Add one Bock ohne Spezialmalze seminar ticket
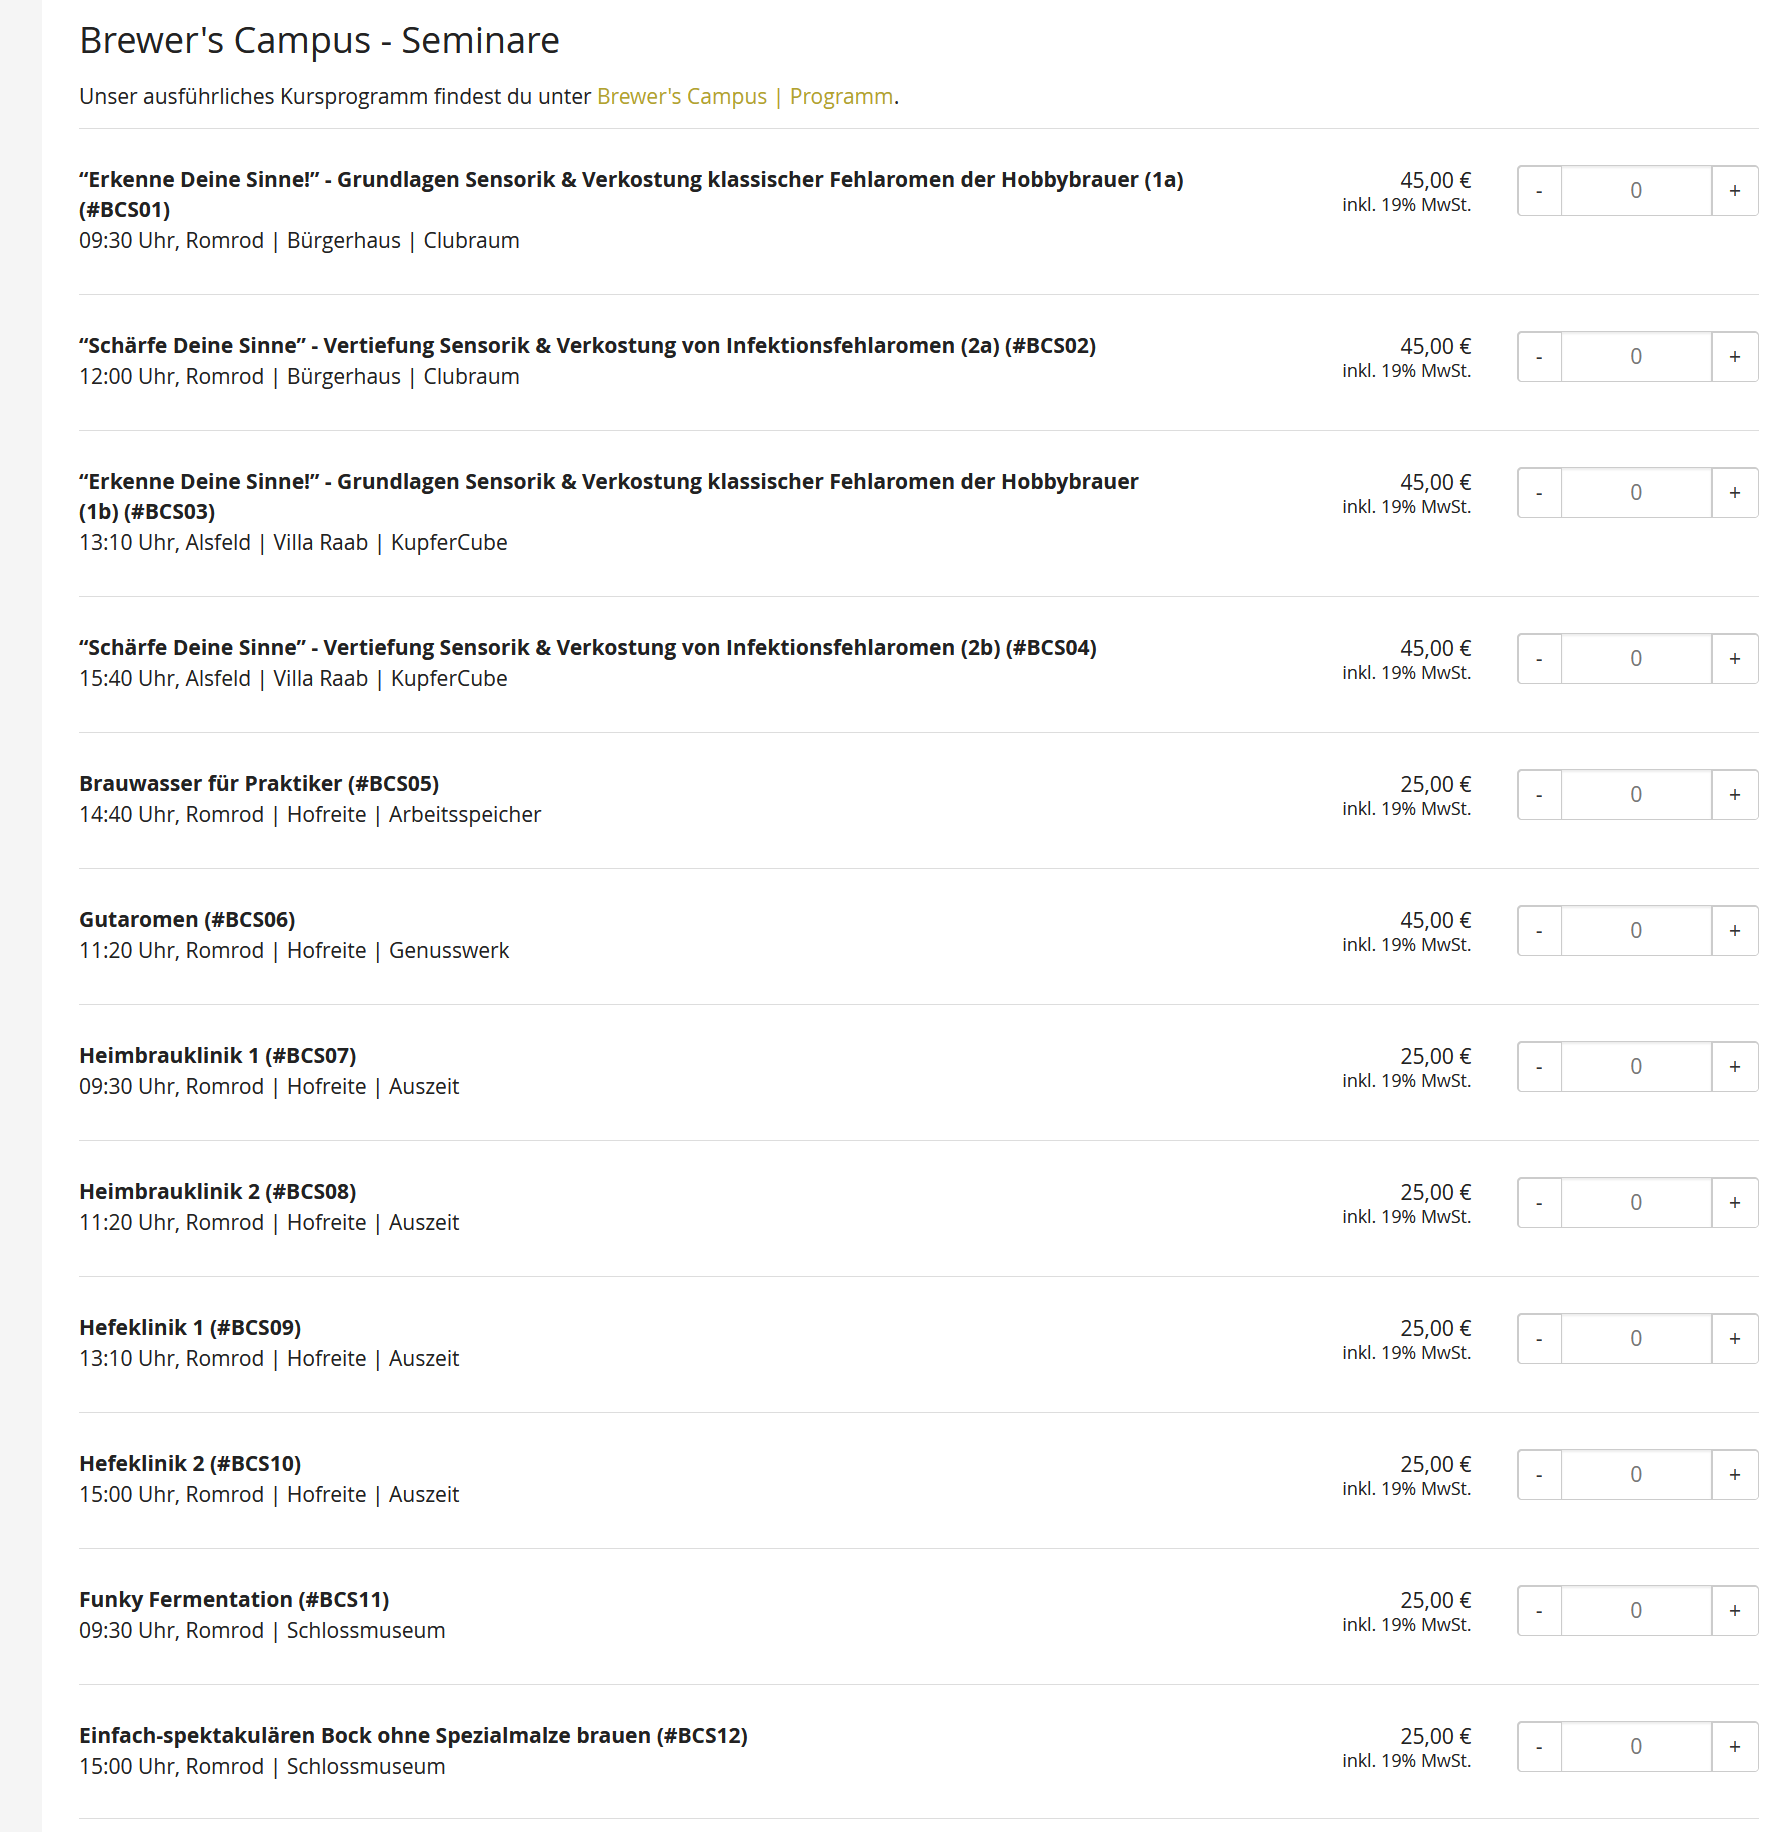 [1734, 1747]
